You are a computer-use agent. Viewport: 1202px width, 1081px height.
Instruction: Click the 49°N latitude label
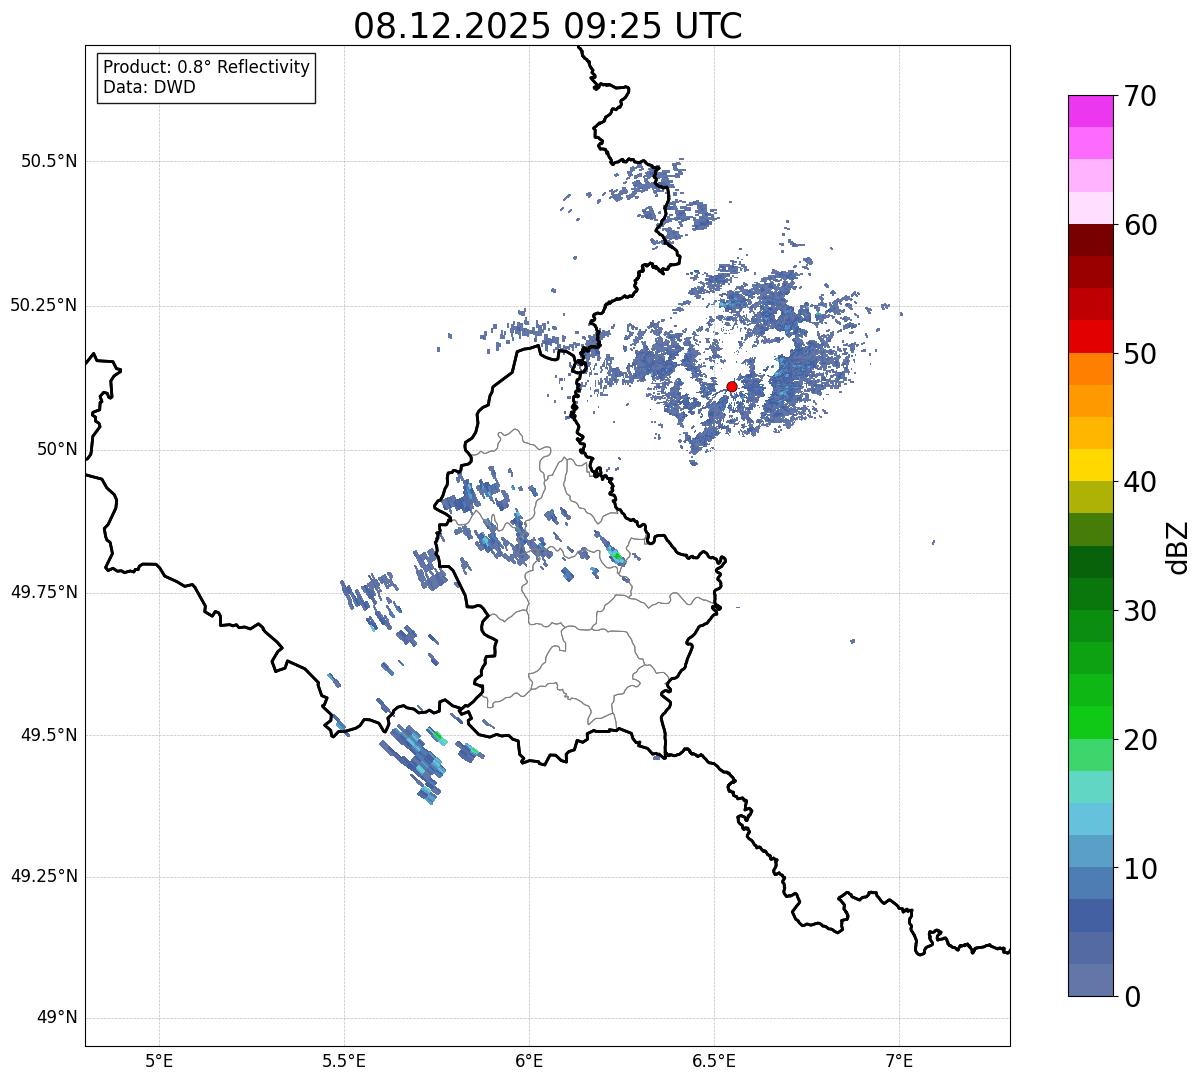[58, 1018]
